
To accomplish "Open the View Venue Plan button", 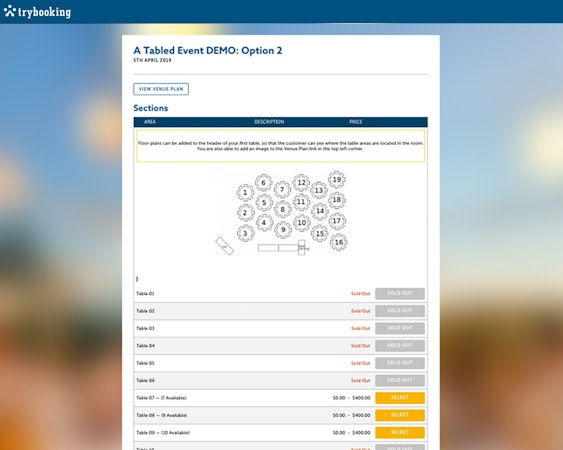I will click(161, 89).
